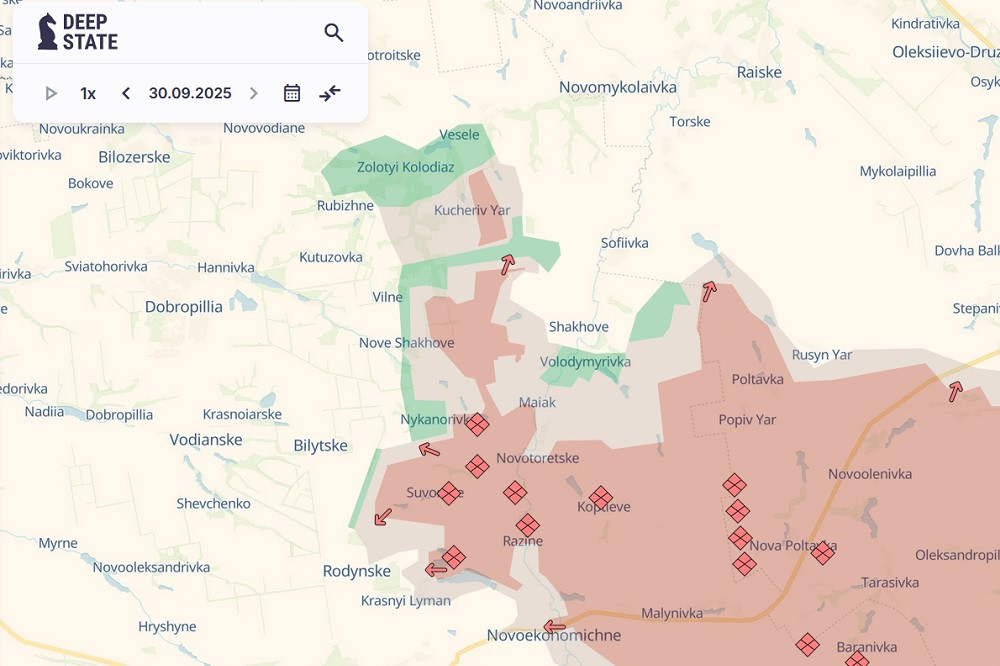Change the 1x playback speed

88,93
